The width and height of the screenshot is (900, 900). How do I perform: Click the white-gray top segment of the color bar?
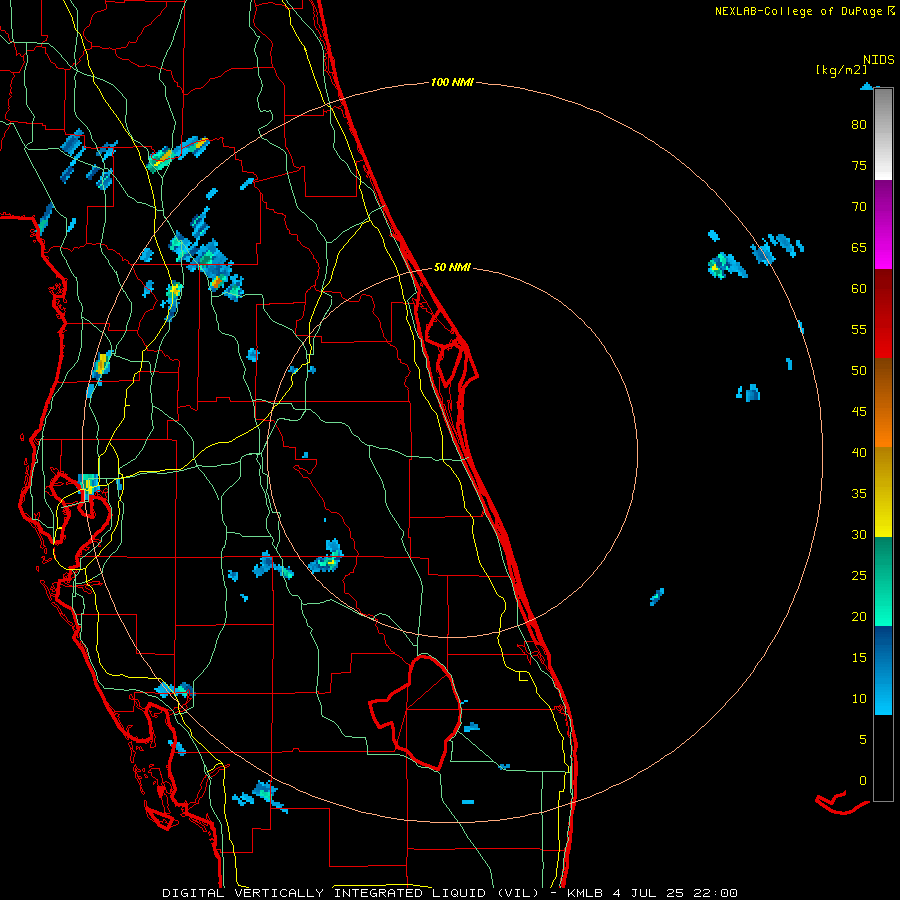pyautogui.click(x=883, y=135)
